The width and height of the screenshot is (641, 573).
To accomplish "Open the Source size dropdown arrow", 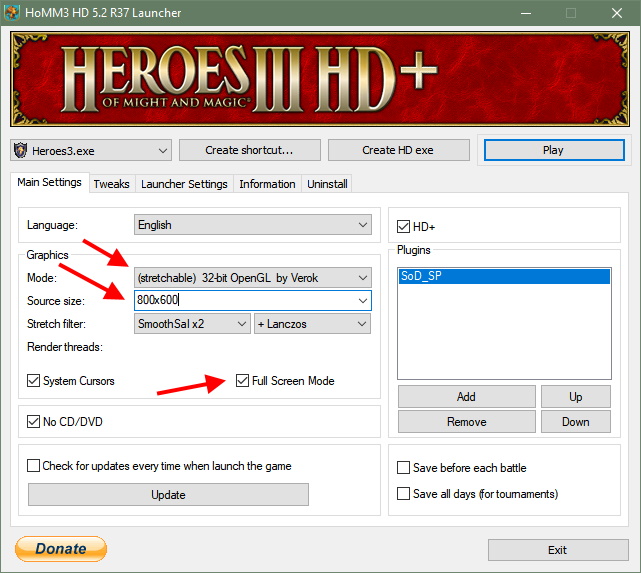I will tap(363, 301).
